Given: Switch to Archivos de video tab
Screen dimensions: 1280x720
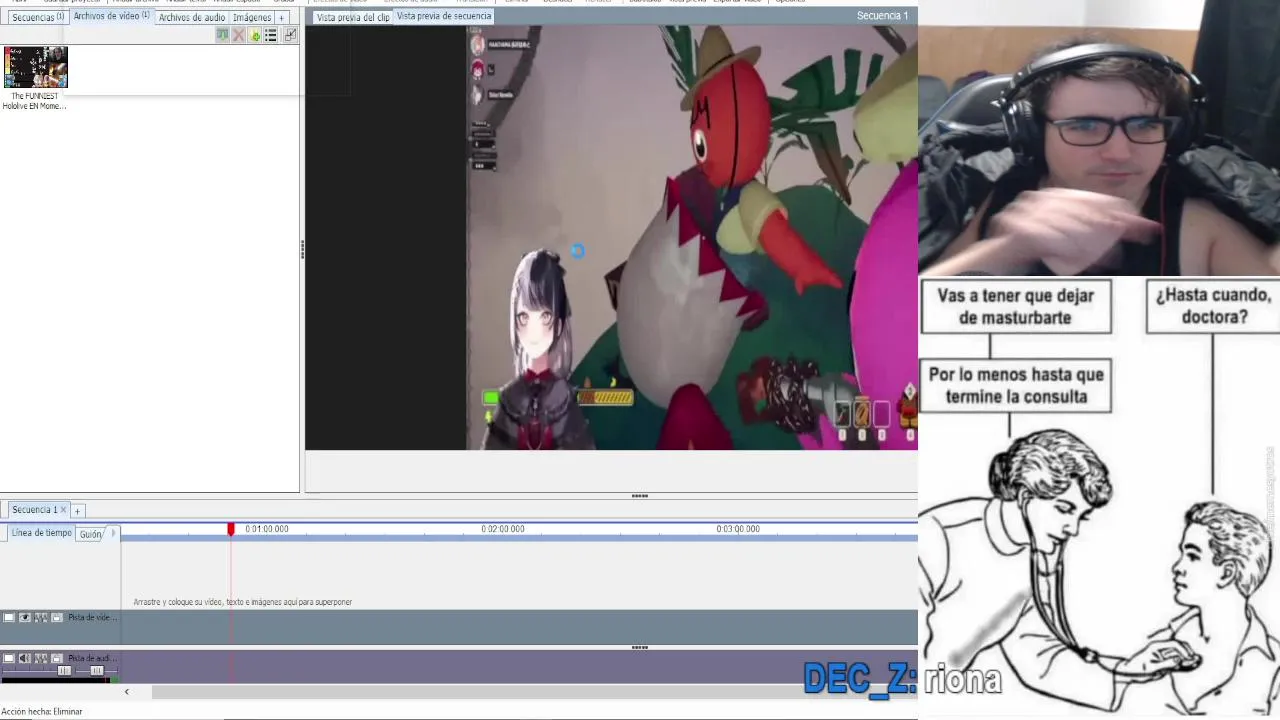Looking at the screenshot, I should pyautogui.click(x=111, y=17).
